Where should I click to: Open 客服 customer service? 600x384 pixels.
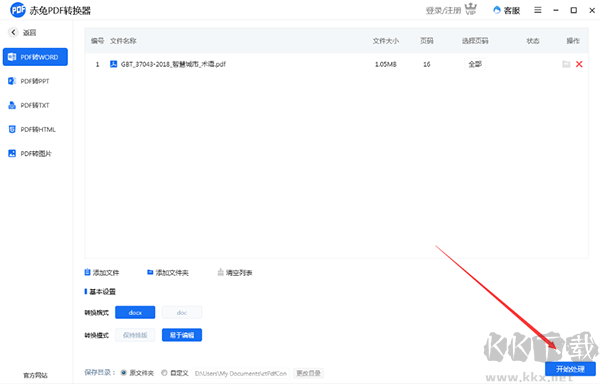pos(507,10)
